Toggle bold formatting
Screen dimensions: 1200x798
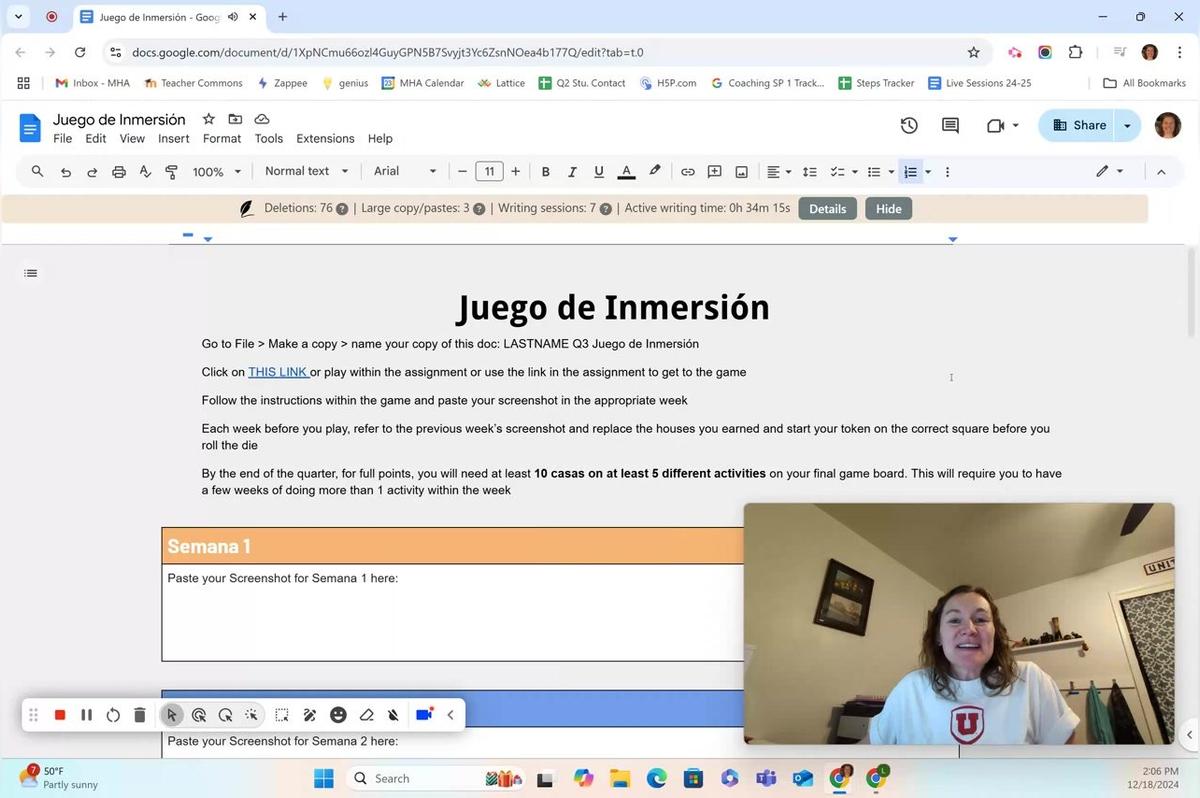coord(545,171)
